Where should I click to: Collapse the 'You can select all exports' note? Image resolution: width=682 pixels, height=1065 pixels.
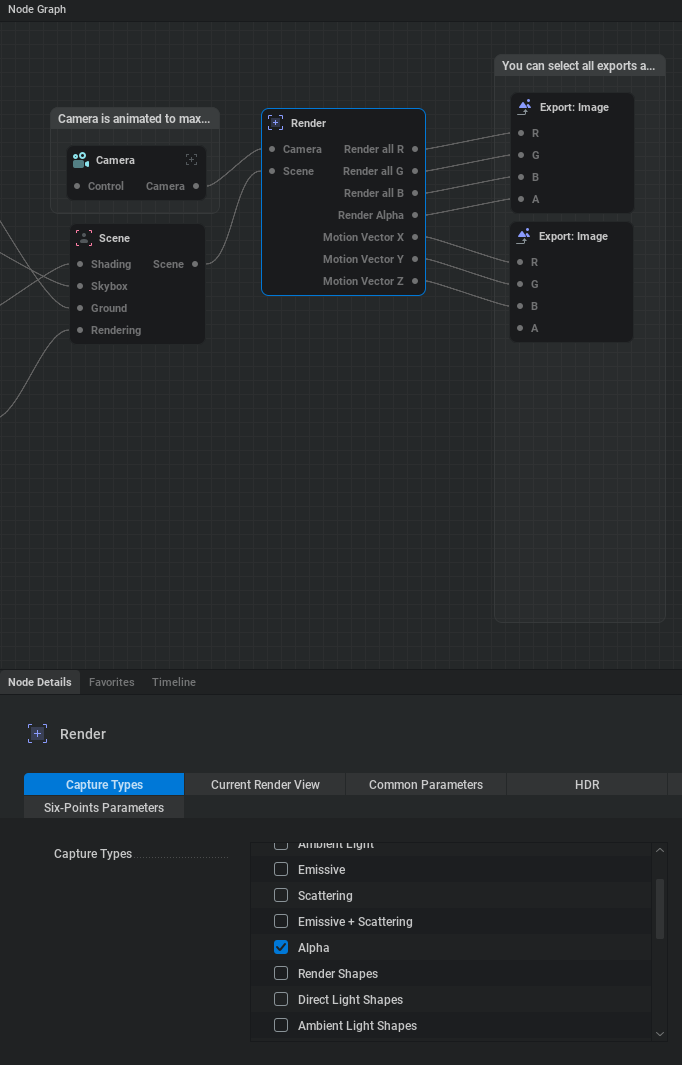(x=580, y=65)
